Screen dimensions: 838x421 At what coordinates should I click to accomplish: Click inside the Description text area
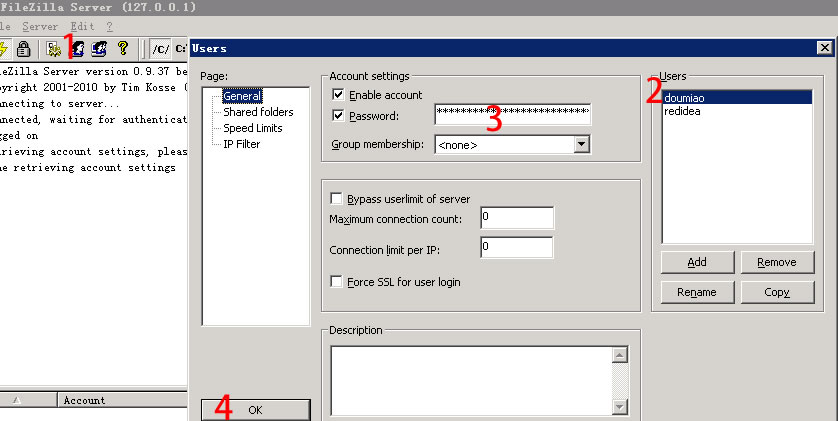pos(471,380)
